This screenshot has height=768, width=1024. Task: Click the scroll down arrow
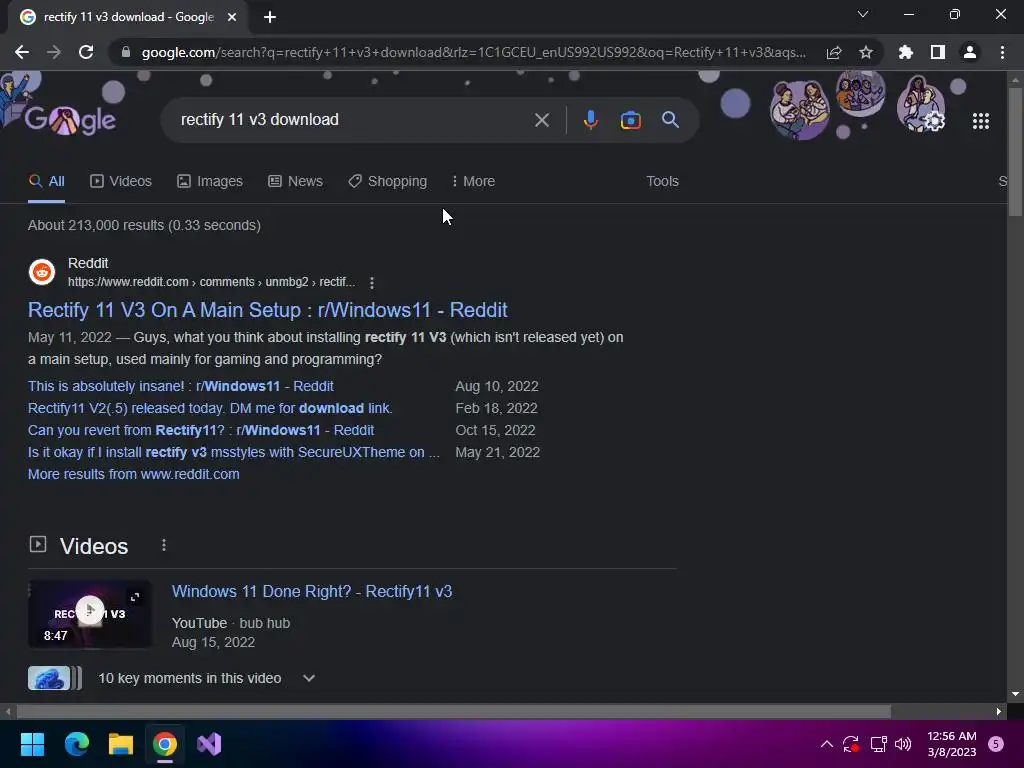pyautogui.click(x=1014, y=694)
